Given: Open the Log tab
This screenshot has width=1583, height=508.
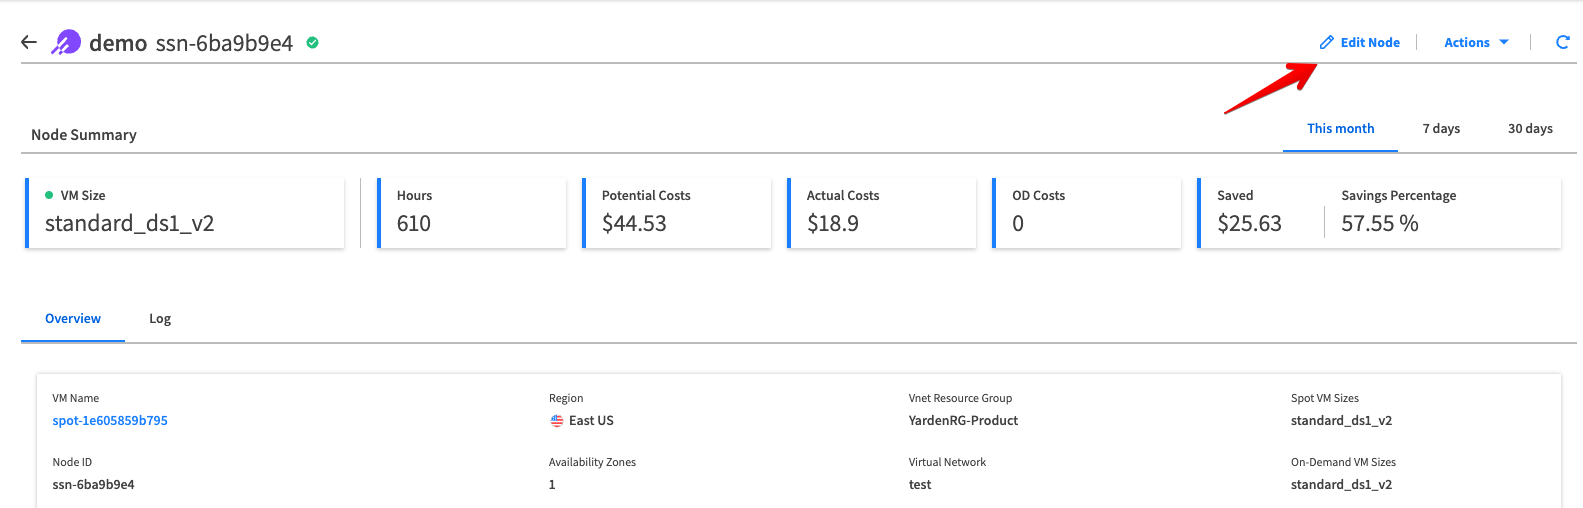Looking at the screenshot, I should 160,319.
